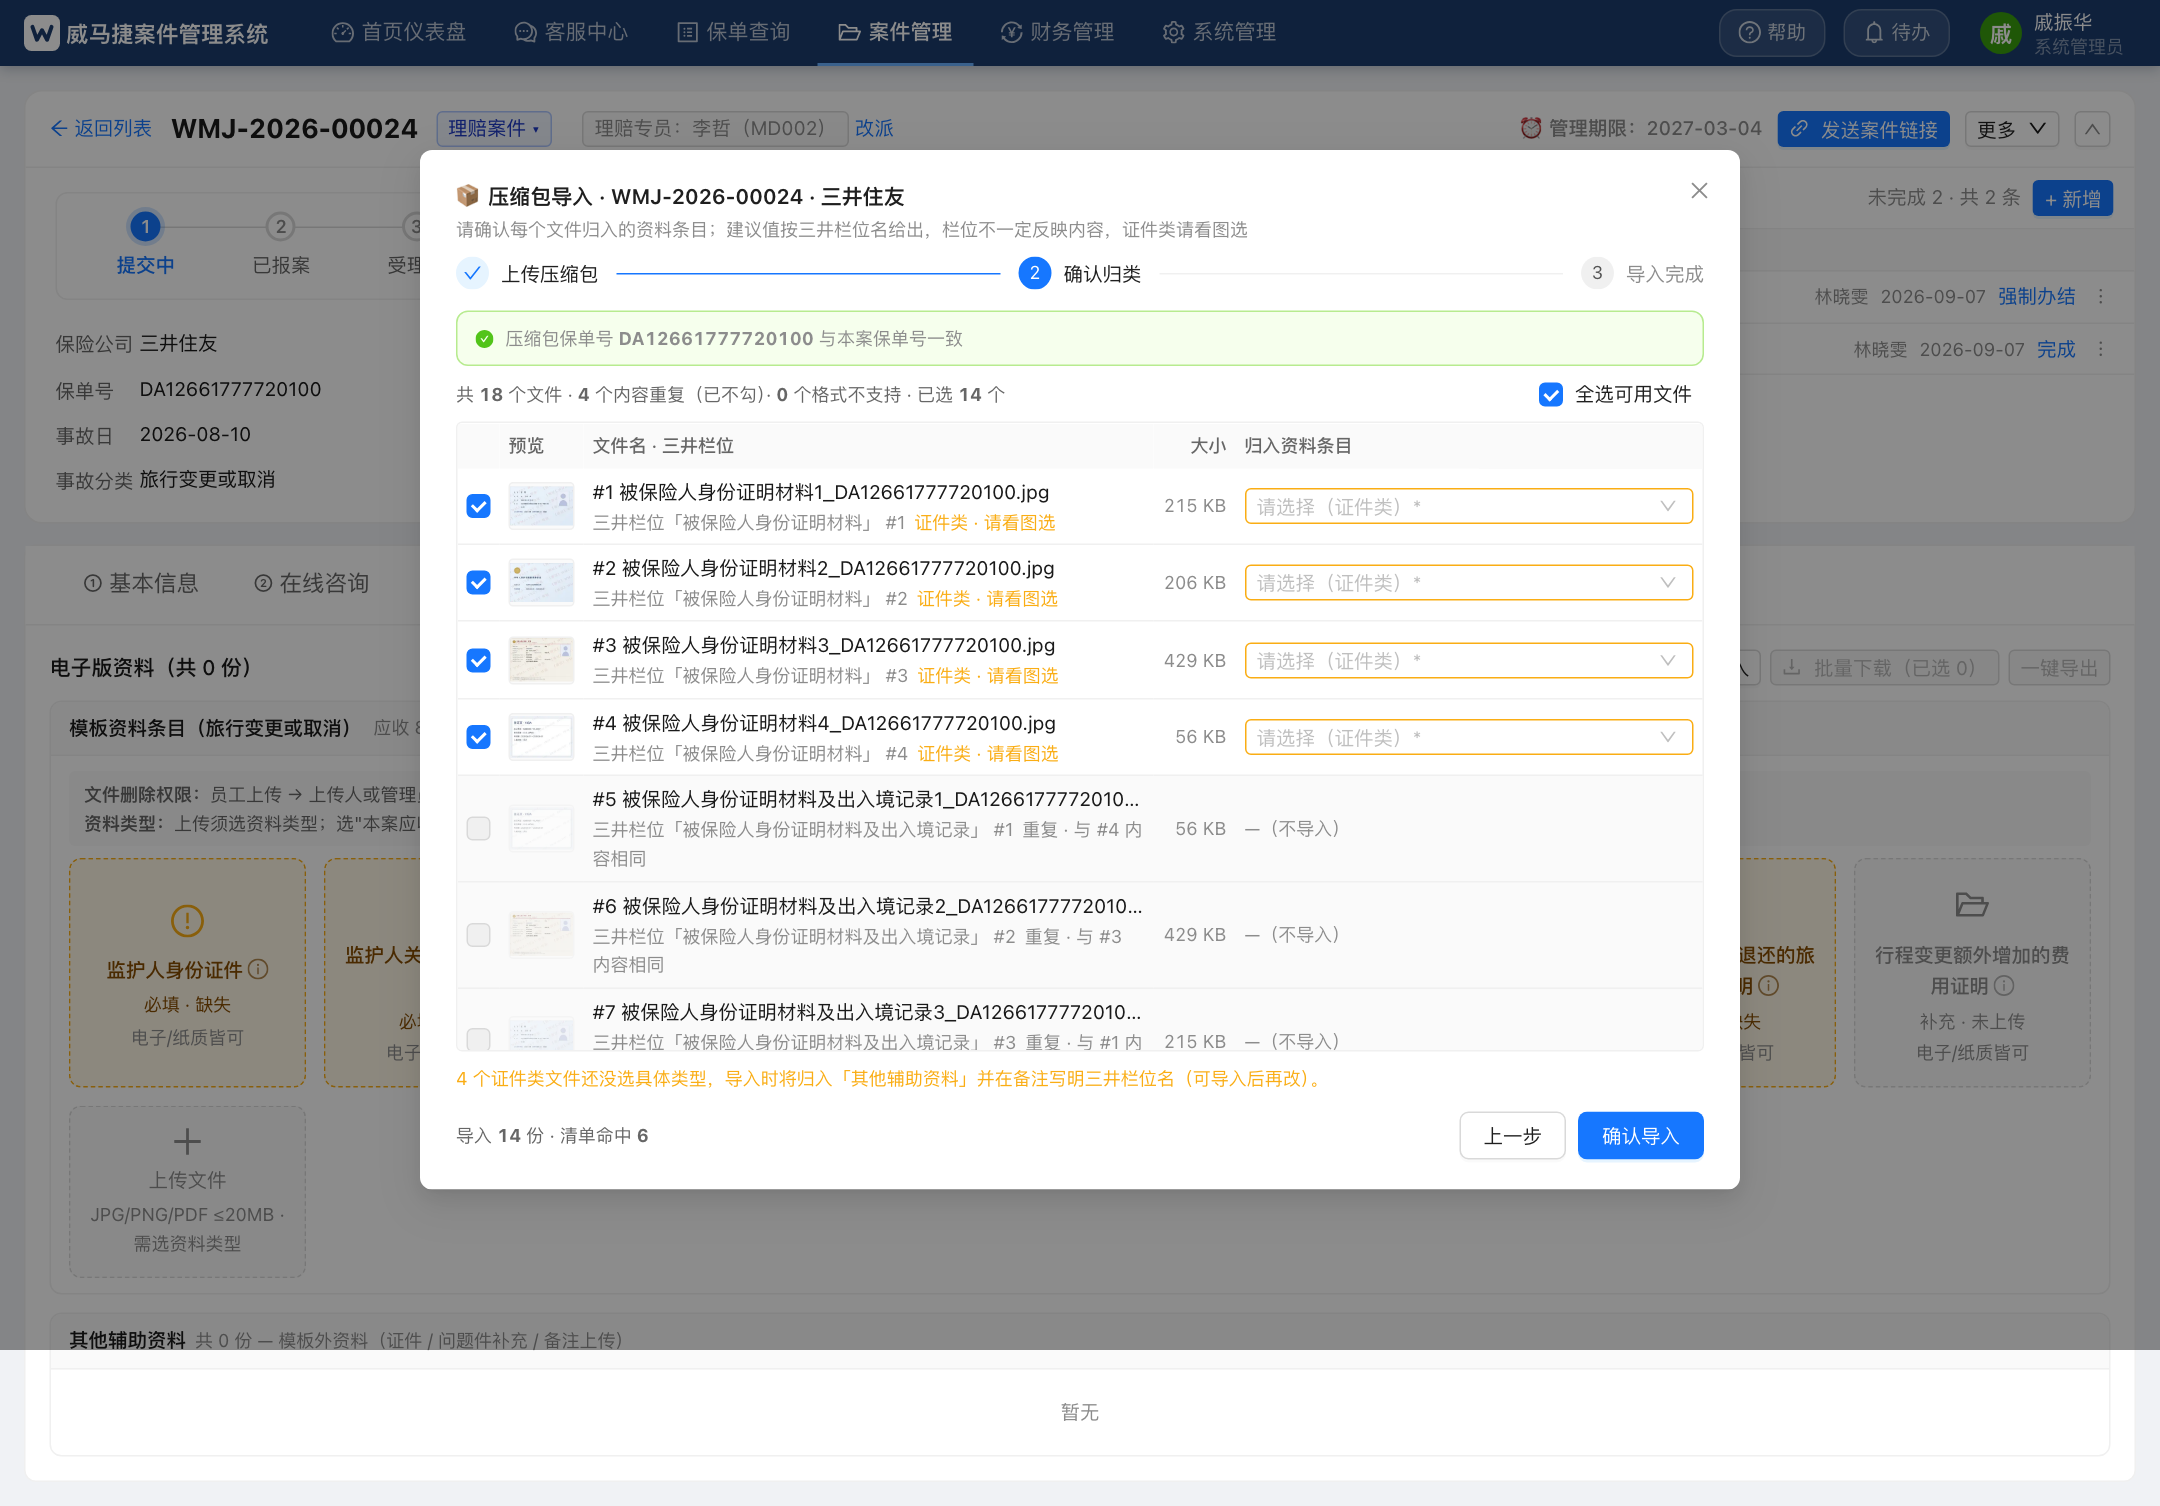Open more options beside 强制办结
This screenshot has height=1506, width=2160.
click(x=2101, y=297)
